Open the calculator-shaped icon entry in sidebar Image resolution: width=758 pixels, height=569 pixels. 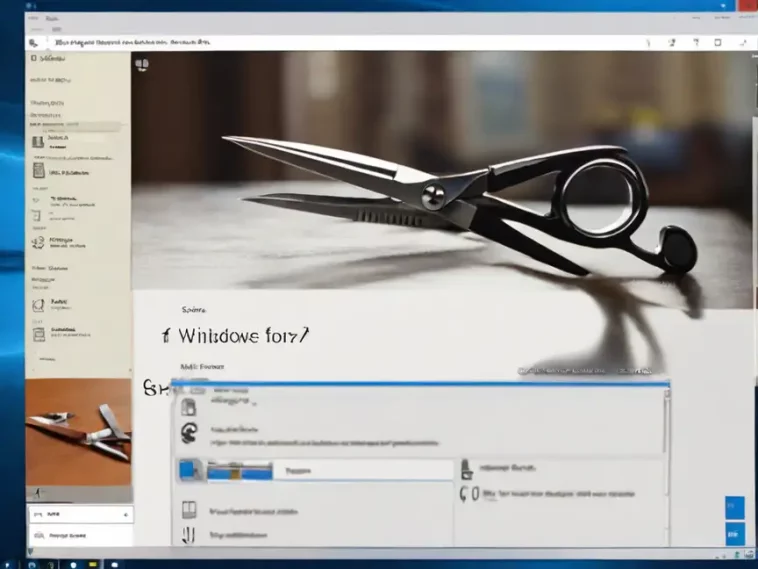point(39,171)
